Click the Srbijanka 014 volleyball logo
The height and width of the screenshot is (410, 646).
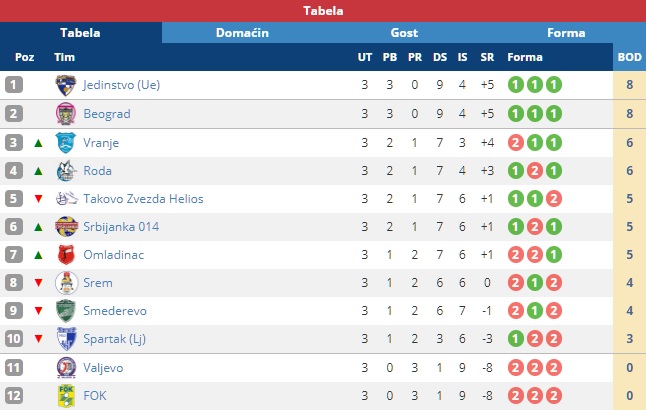coord(66,227)
